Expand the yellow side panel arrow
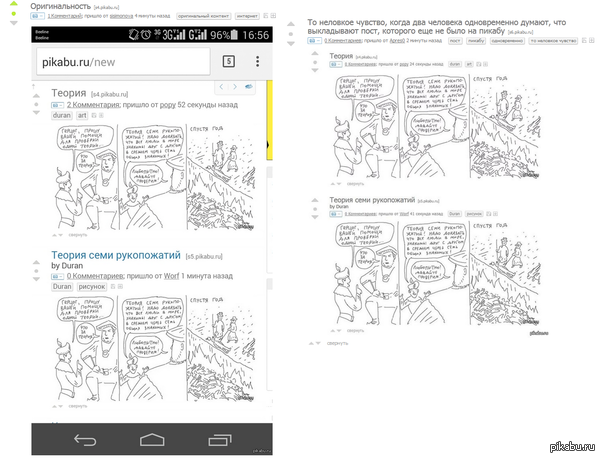This screenshot has height=458, width=600. pos(269,145)
